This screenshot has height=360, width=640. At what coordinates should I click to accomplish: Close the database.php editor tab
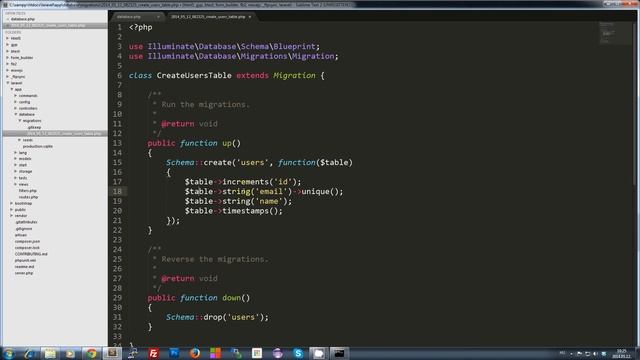click(158, 17)
